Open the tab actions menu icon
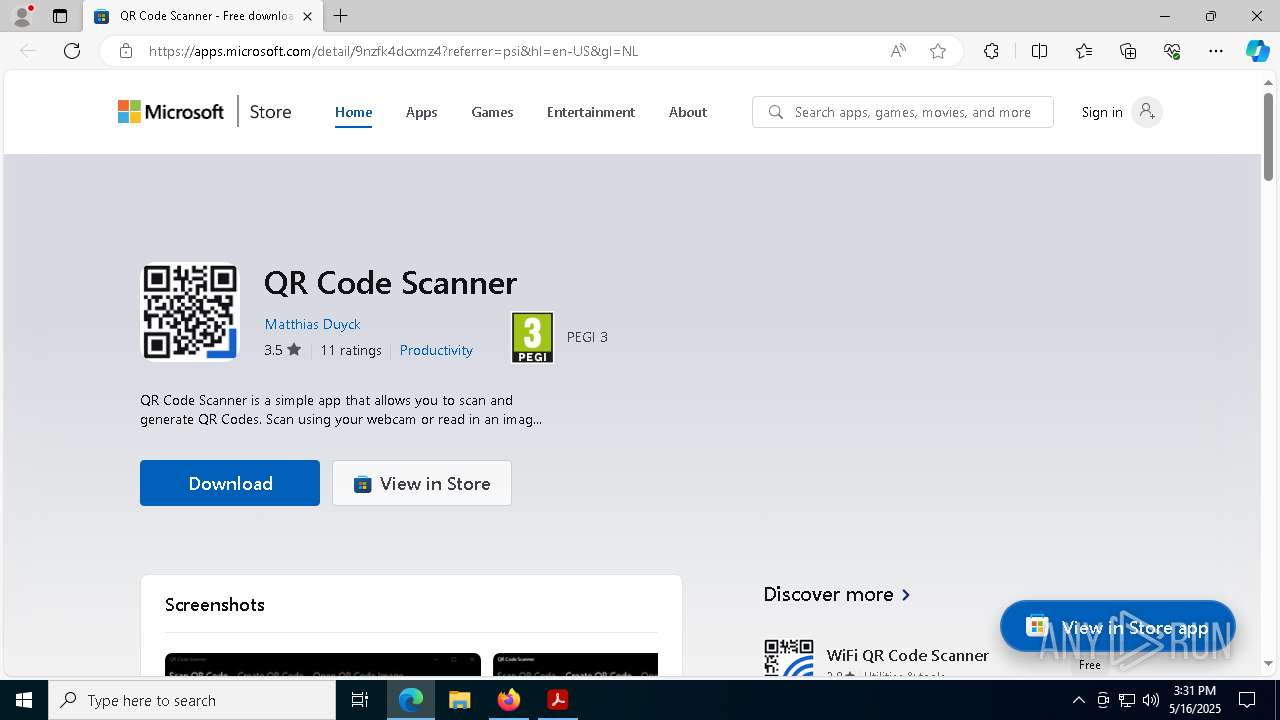The image size is (1280, 720). pyautogui.click(x=60, y=16)
